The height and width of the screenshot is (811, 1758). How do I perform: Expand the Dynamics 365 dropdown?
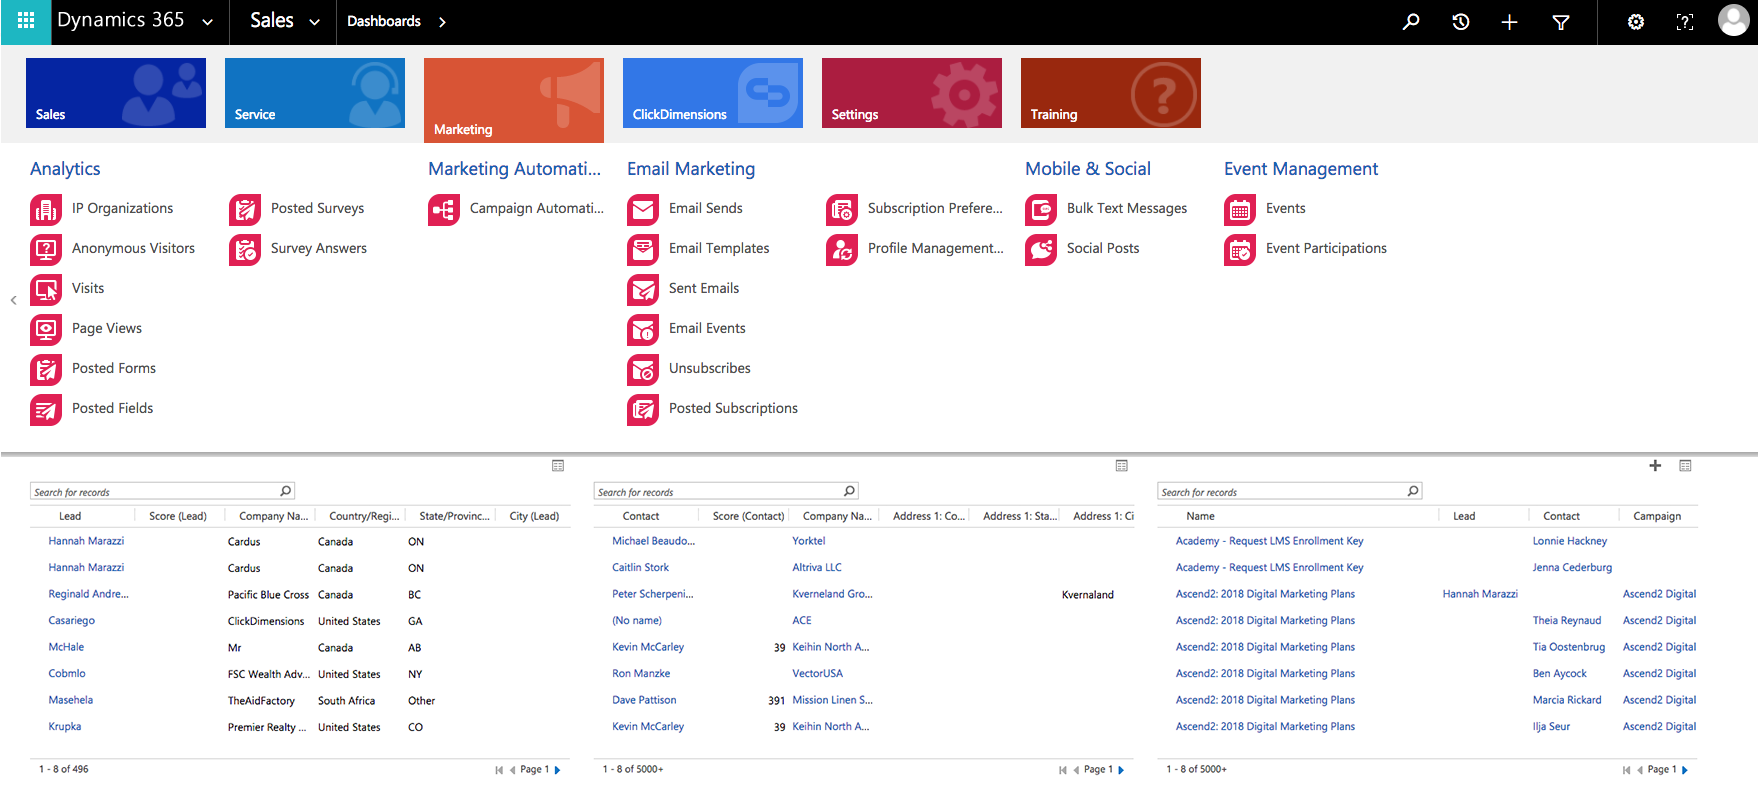[208, 22]
